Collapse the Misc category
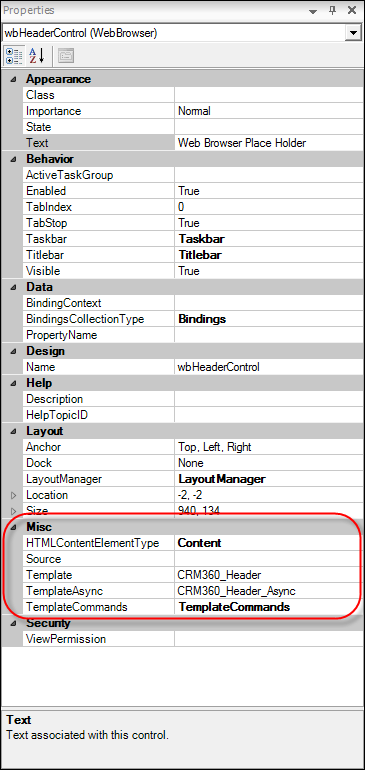This screenshot has width=365, height=770. point(13,527)
